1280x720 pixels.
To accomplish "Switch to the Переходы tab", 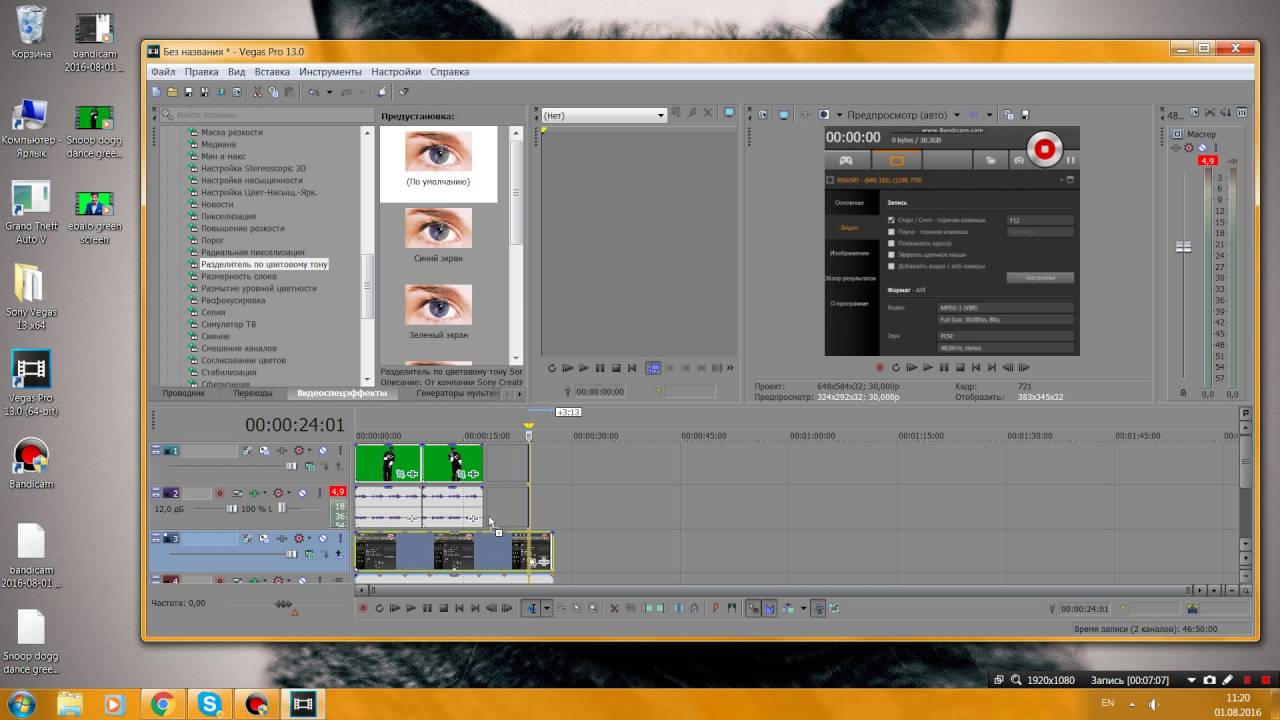I will coord(253,393).
